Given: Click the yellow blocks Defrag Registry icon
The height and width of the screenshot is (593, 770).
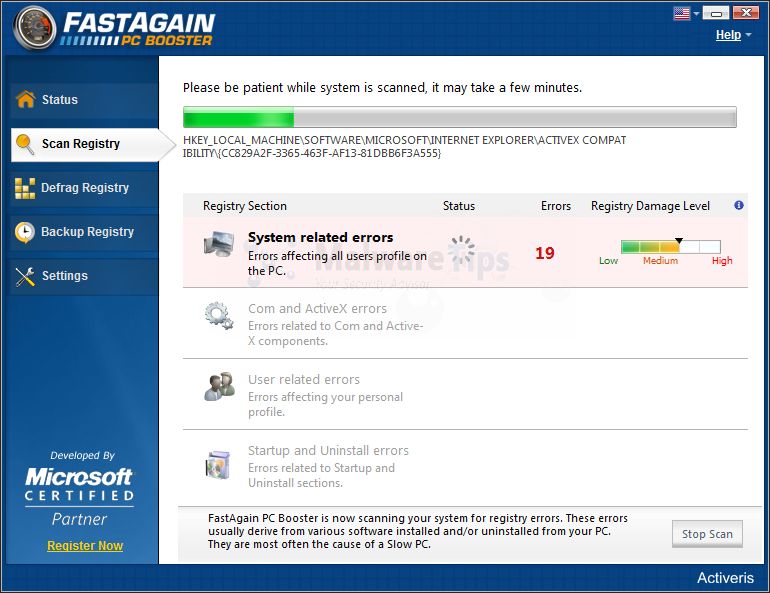Looking at the screenshot, I should coord(25,188).
